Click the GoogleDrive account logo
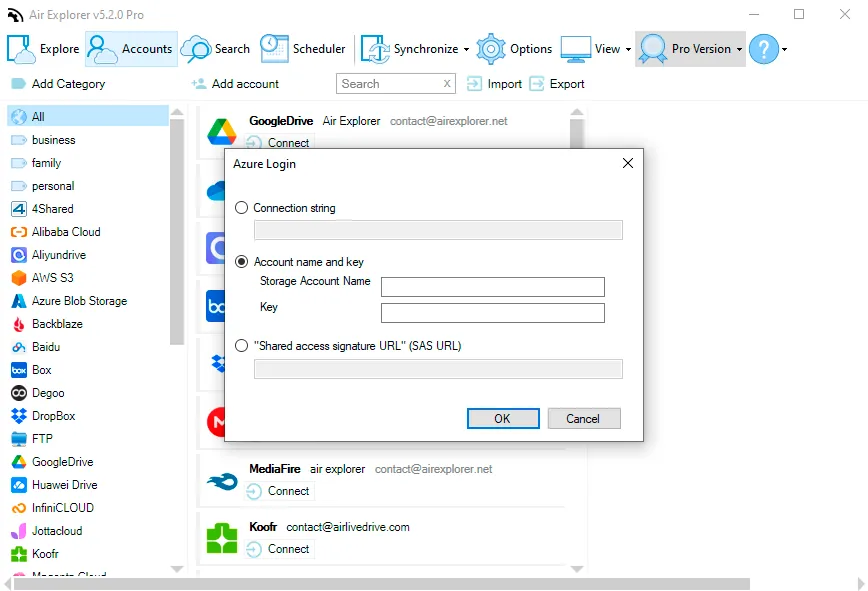The width and height of the screenshot is (868, 591). 221,132
